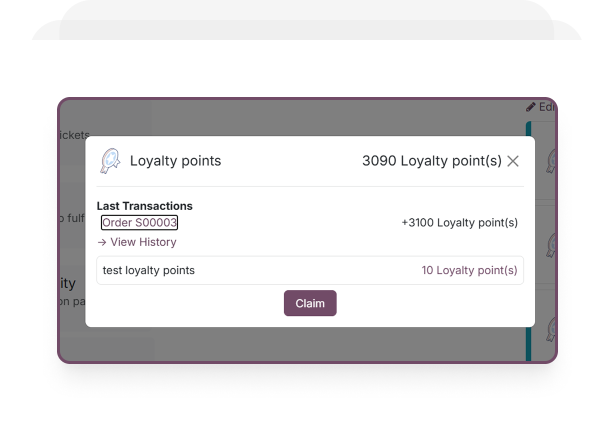Open View History link
Screen dimensions: 615x421
point(143,242)
